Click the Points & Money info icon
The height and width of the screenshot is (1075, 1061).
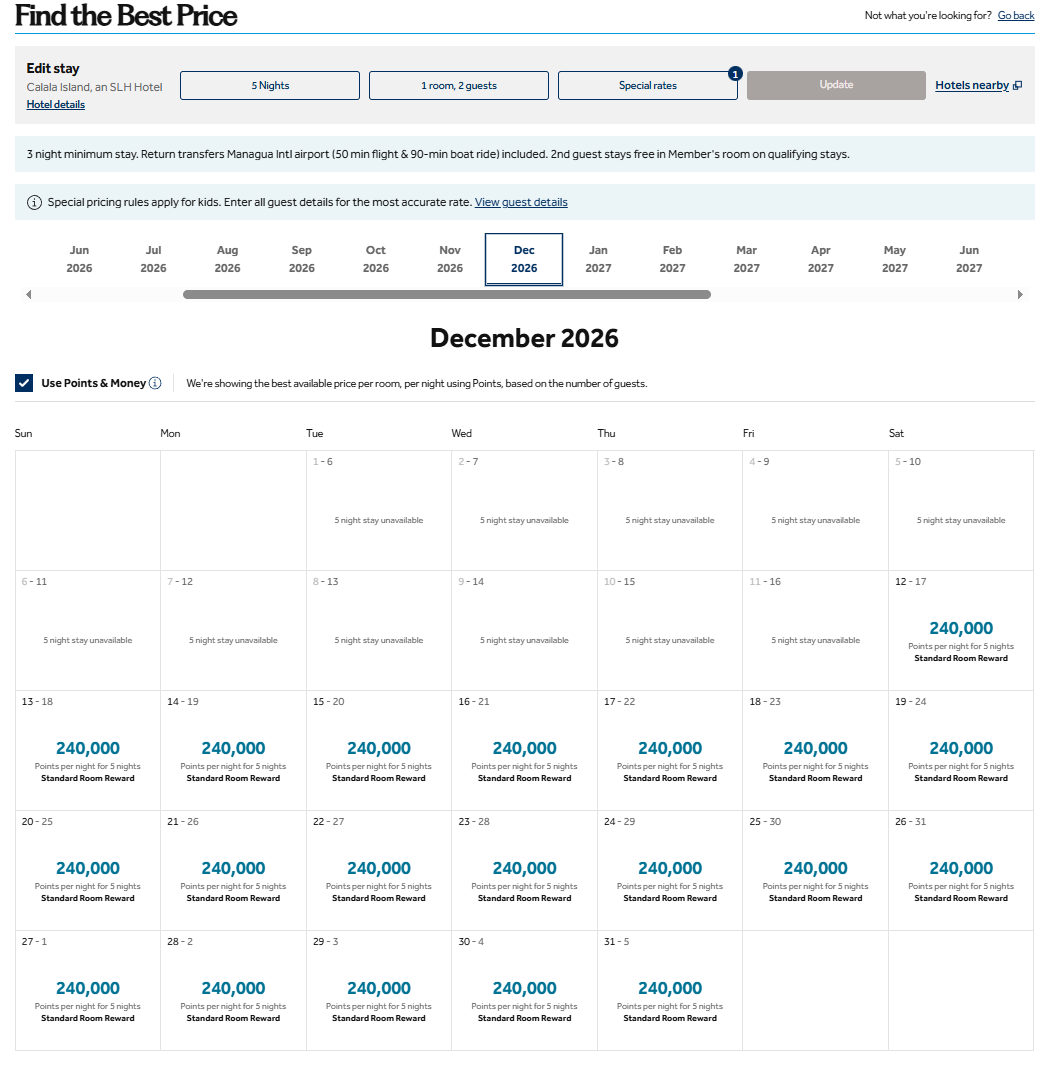[155, 383]
